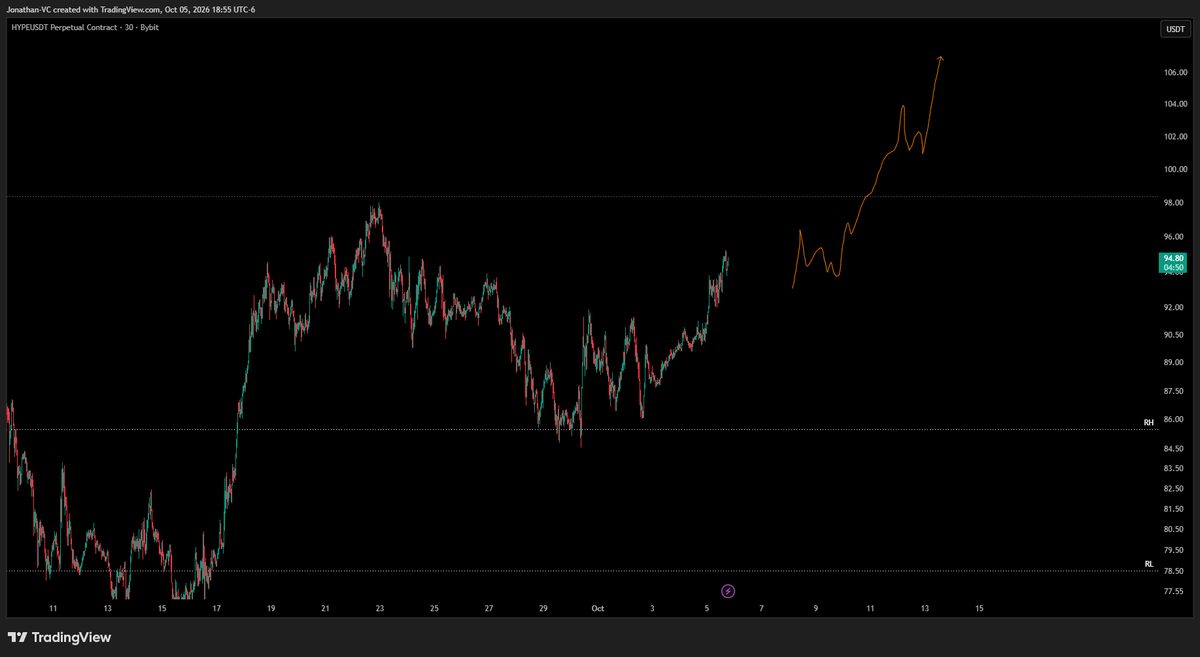This screenshot has width=1200, height=657.
Task: Click the 96.00 price axis label
Action: [x=1175, y=237]
